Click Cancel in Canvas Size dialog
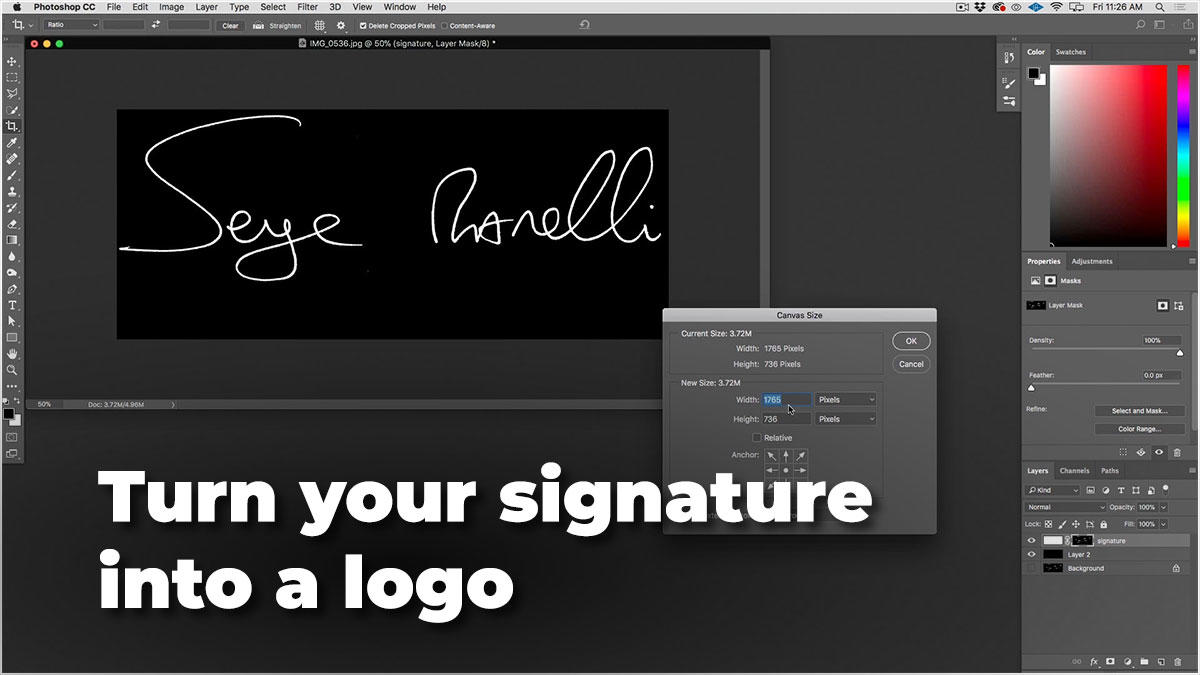 911,364
